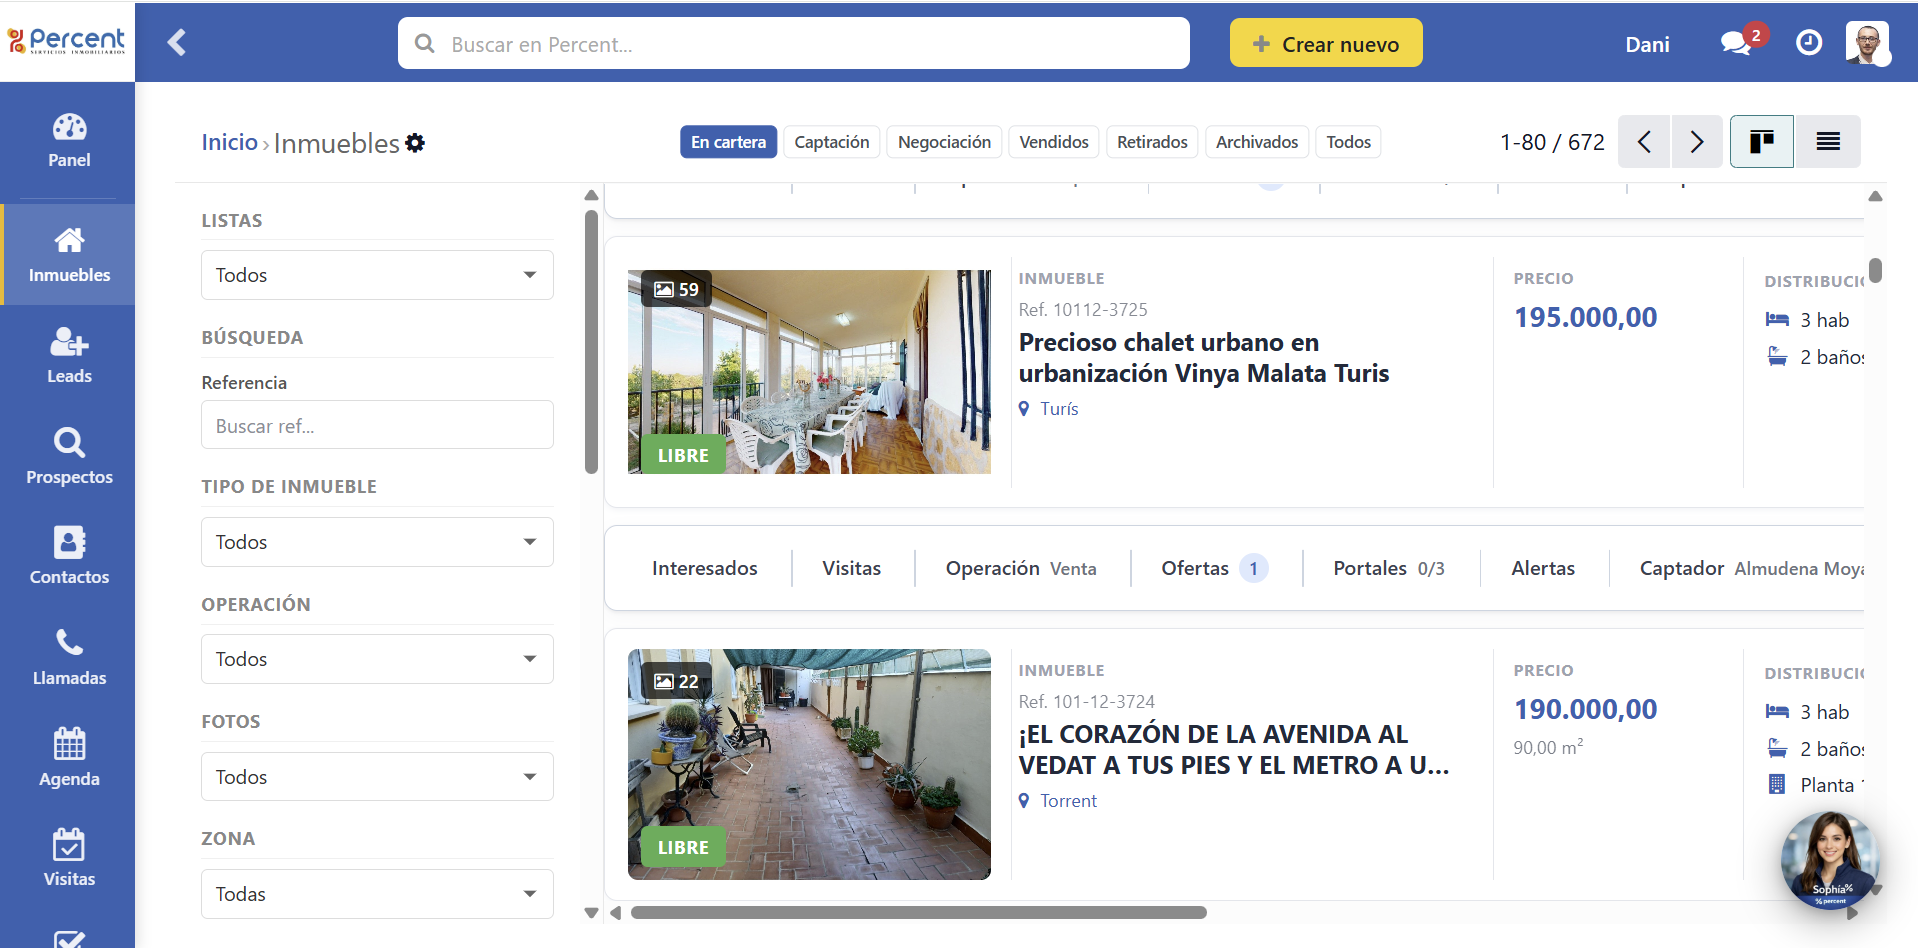Open Contactos from the sidebar
Screen dimensions: 1918x948
pyautogui.click(x=69, y=556)
